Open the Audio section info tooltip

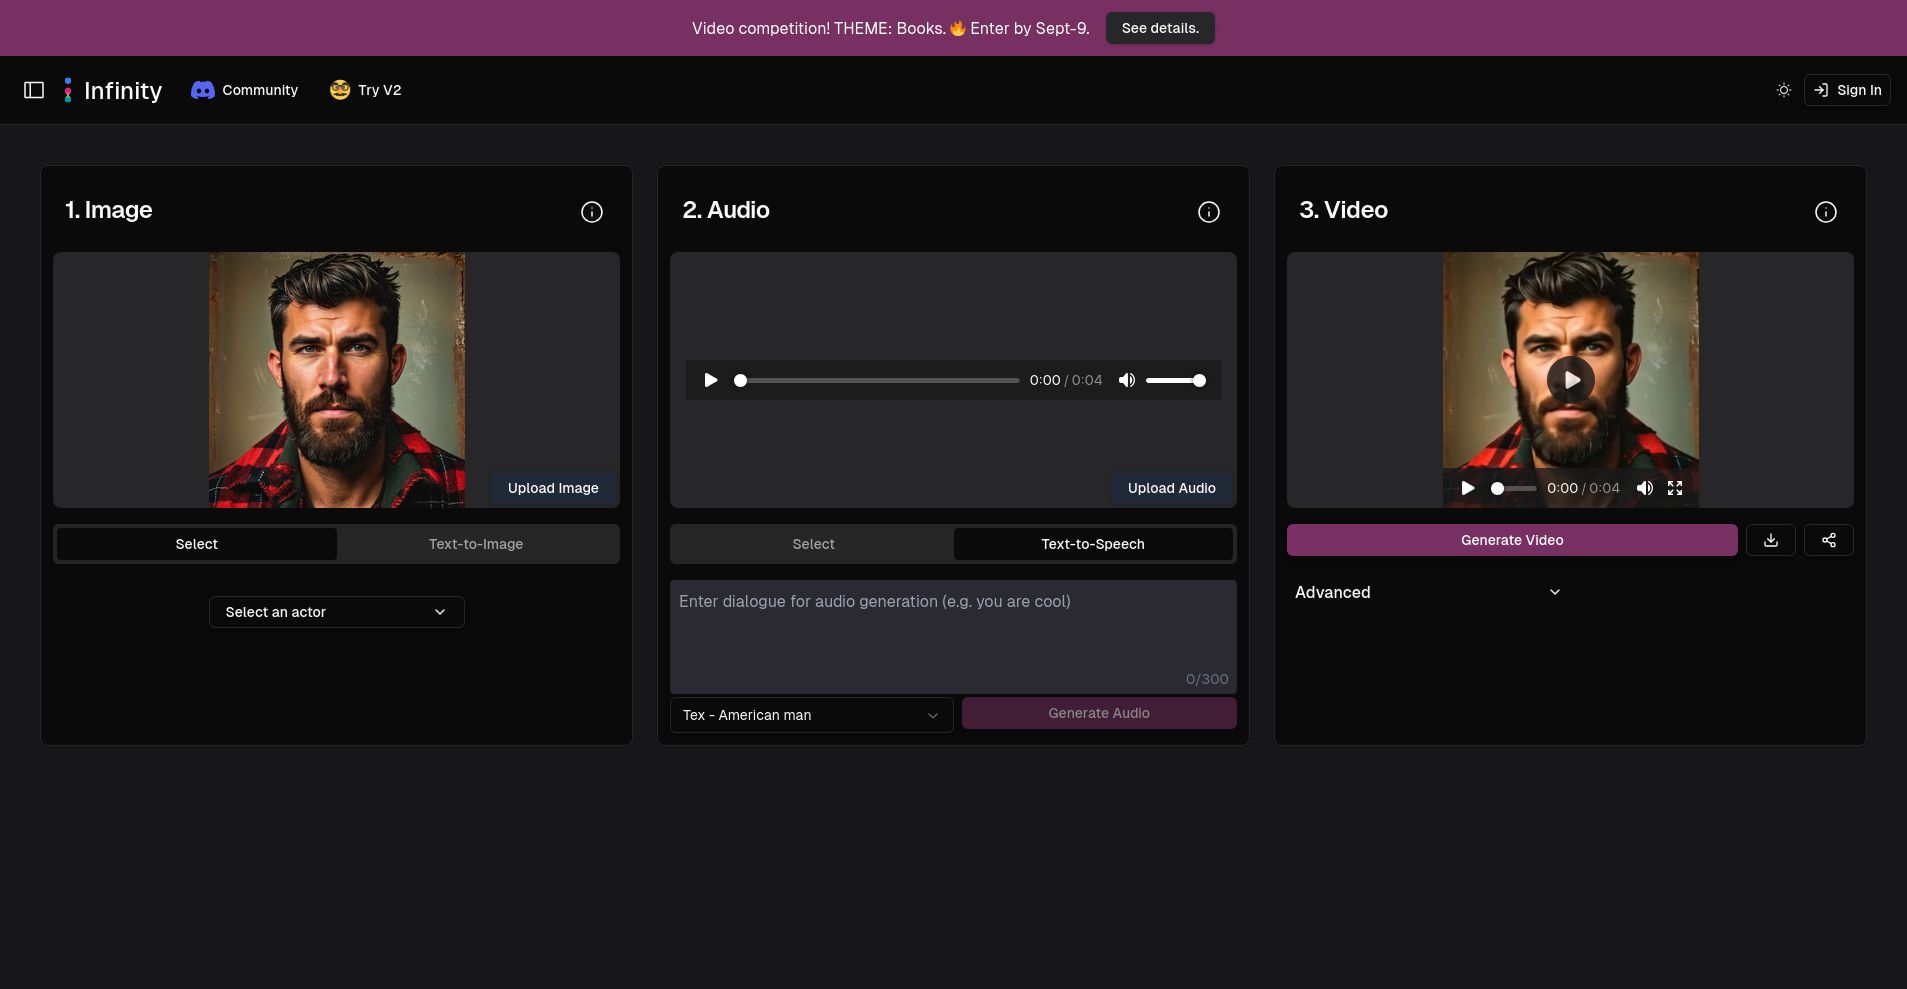pos(1209,212)
